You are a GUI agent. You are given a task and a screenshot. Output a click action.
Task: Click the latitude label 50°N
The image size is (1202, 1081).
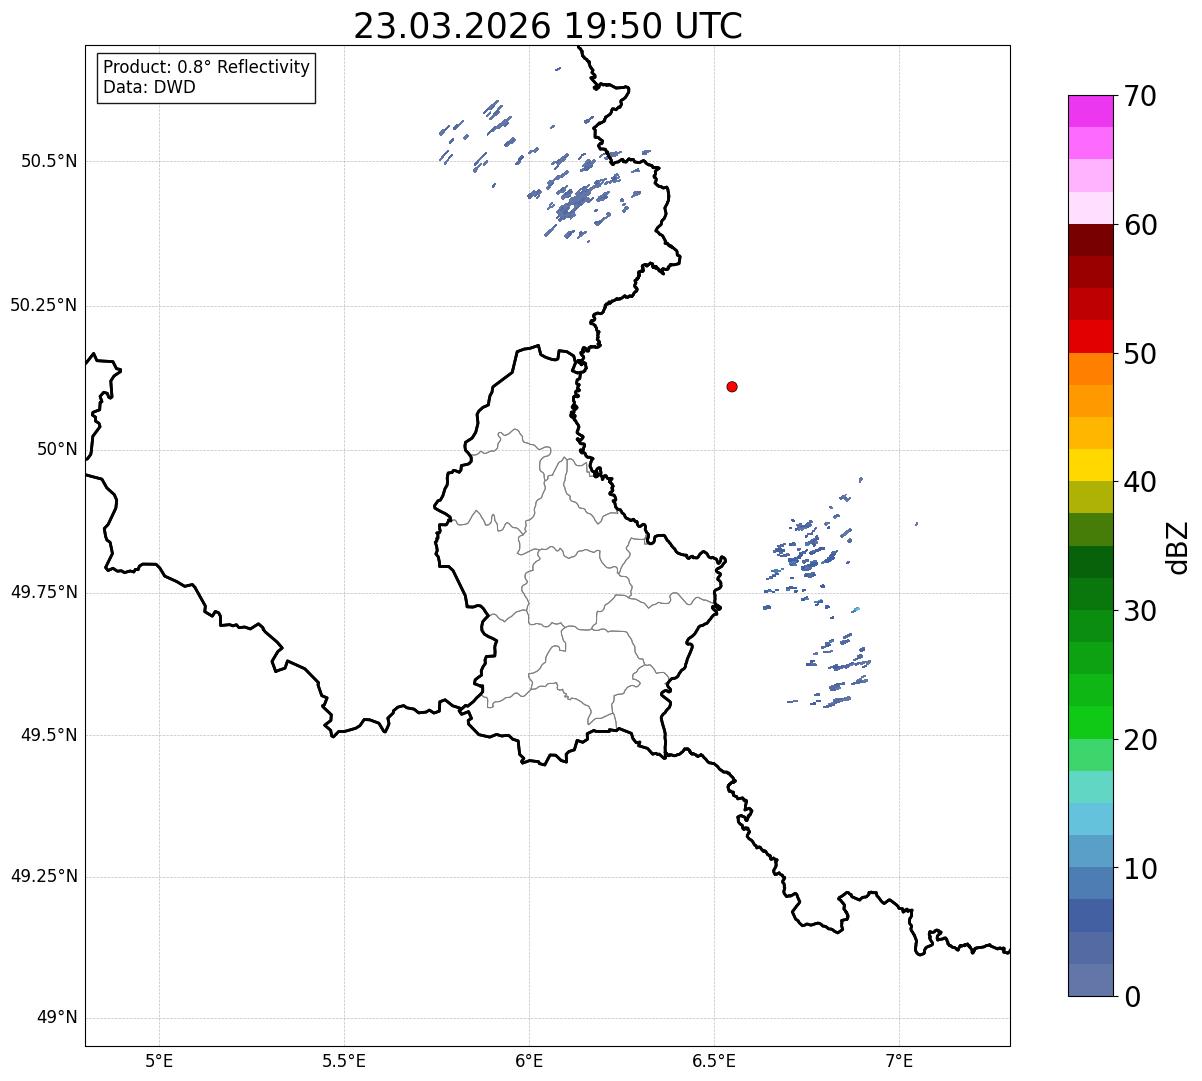pyautogui.click(x=57, y=449)
